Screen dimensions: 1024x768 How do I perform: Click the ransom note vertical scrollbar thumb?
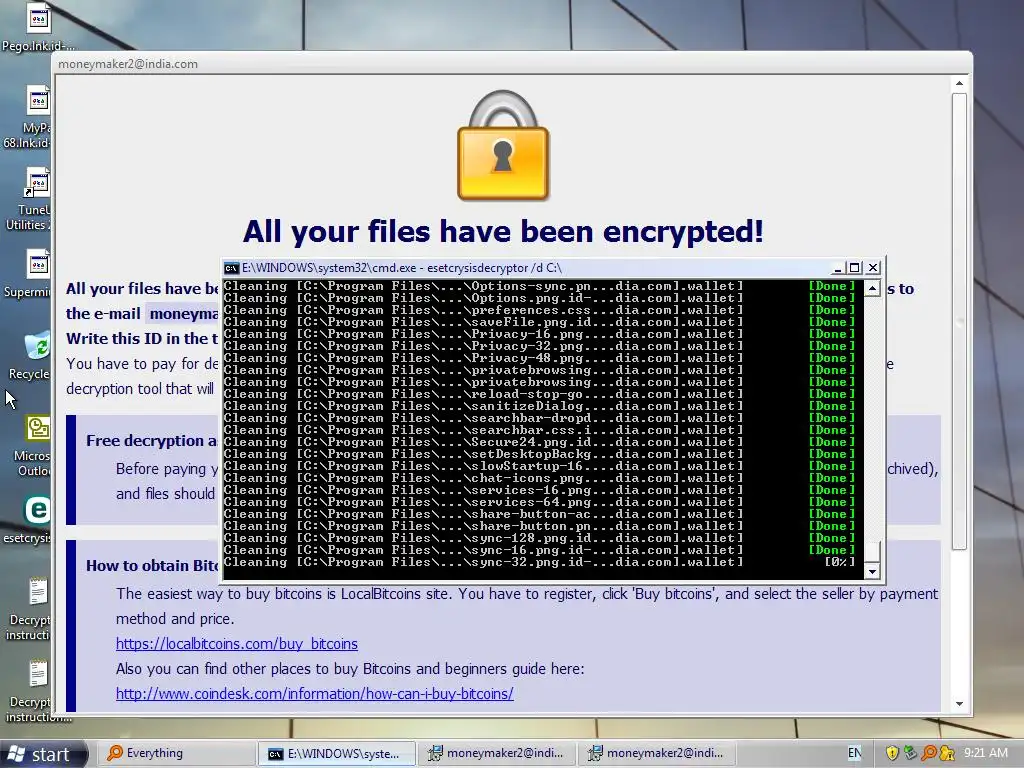pyautogui.click(x=959, y=321)
